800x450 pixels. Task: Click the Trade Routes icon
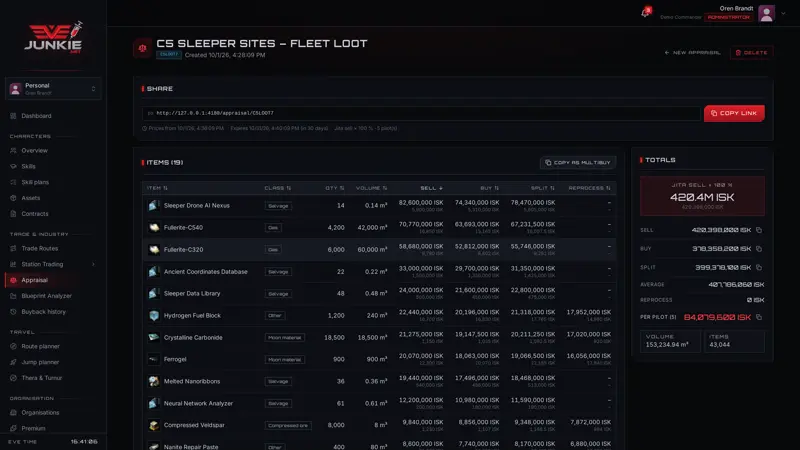click(x=13, y=248)
